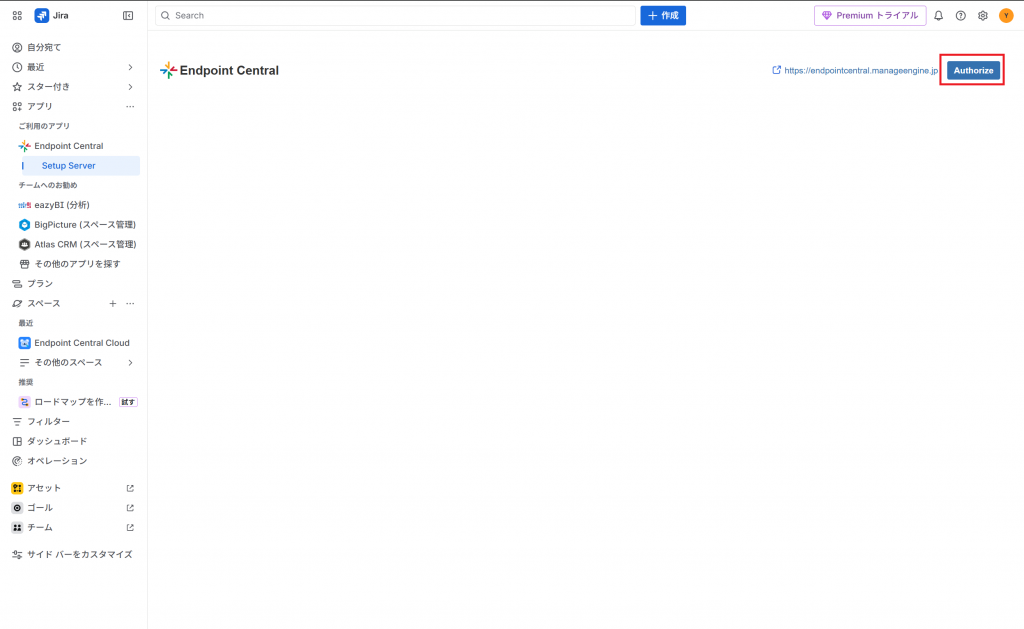Open the endpointcentral.manageengine.jp link

coord(861,71)
